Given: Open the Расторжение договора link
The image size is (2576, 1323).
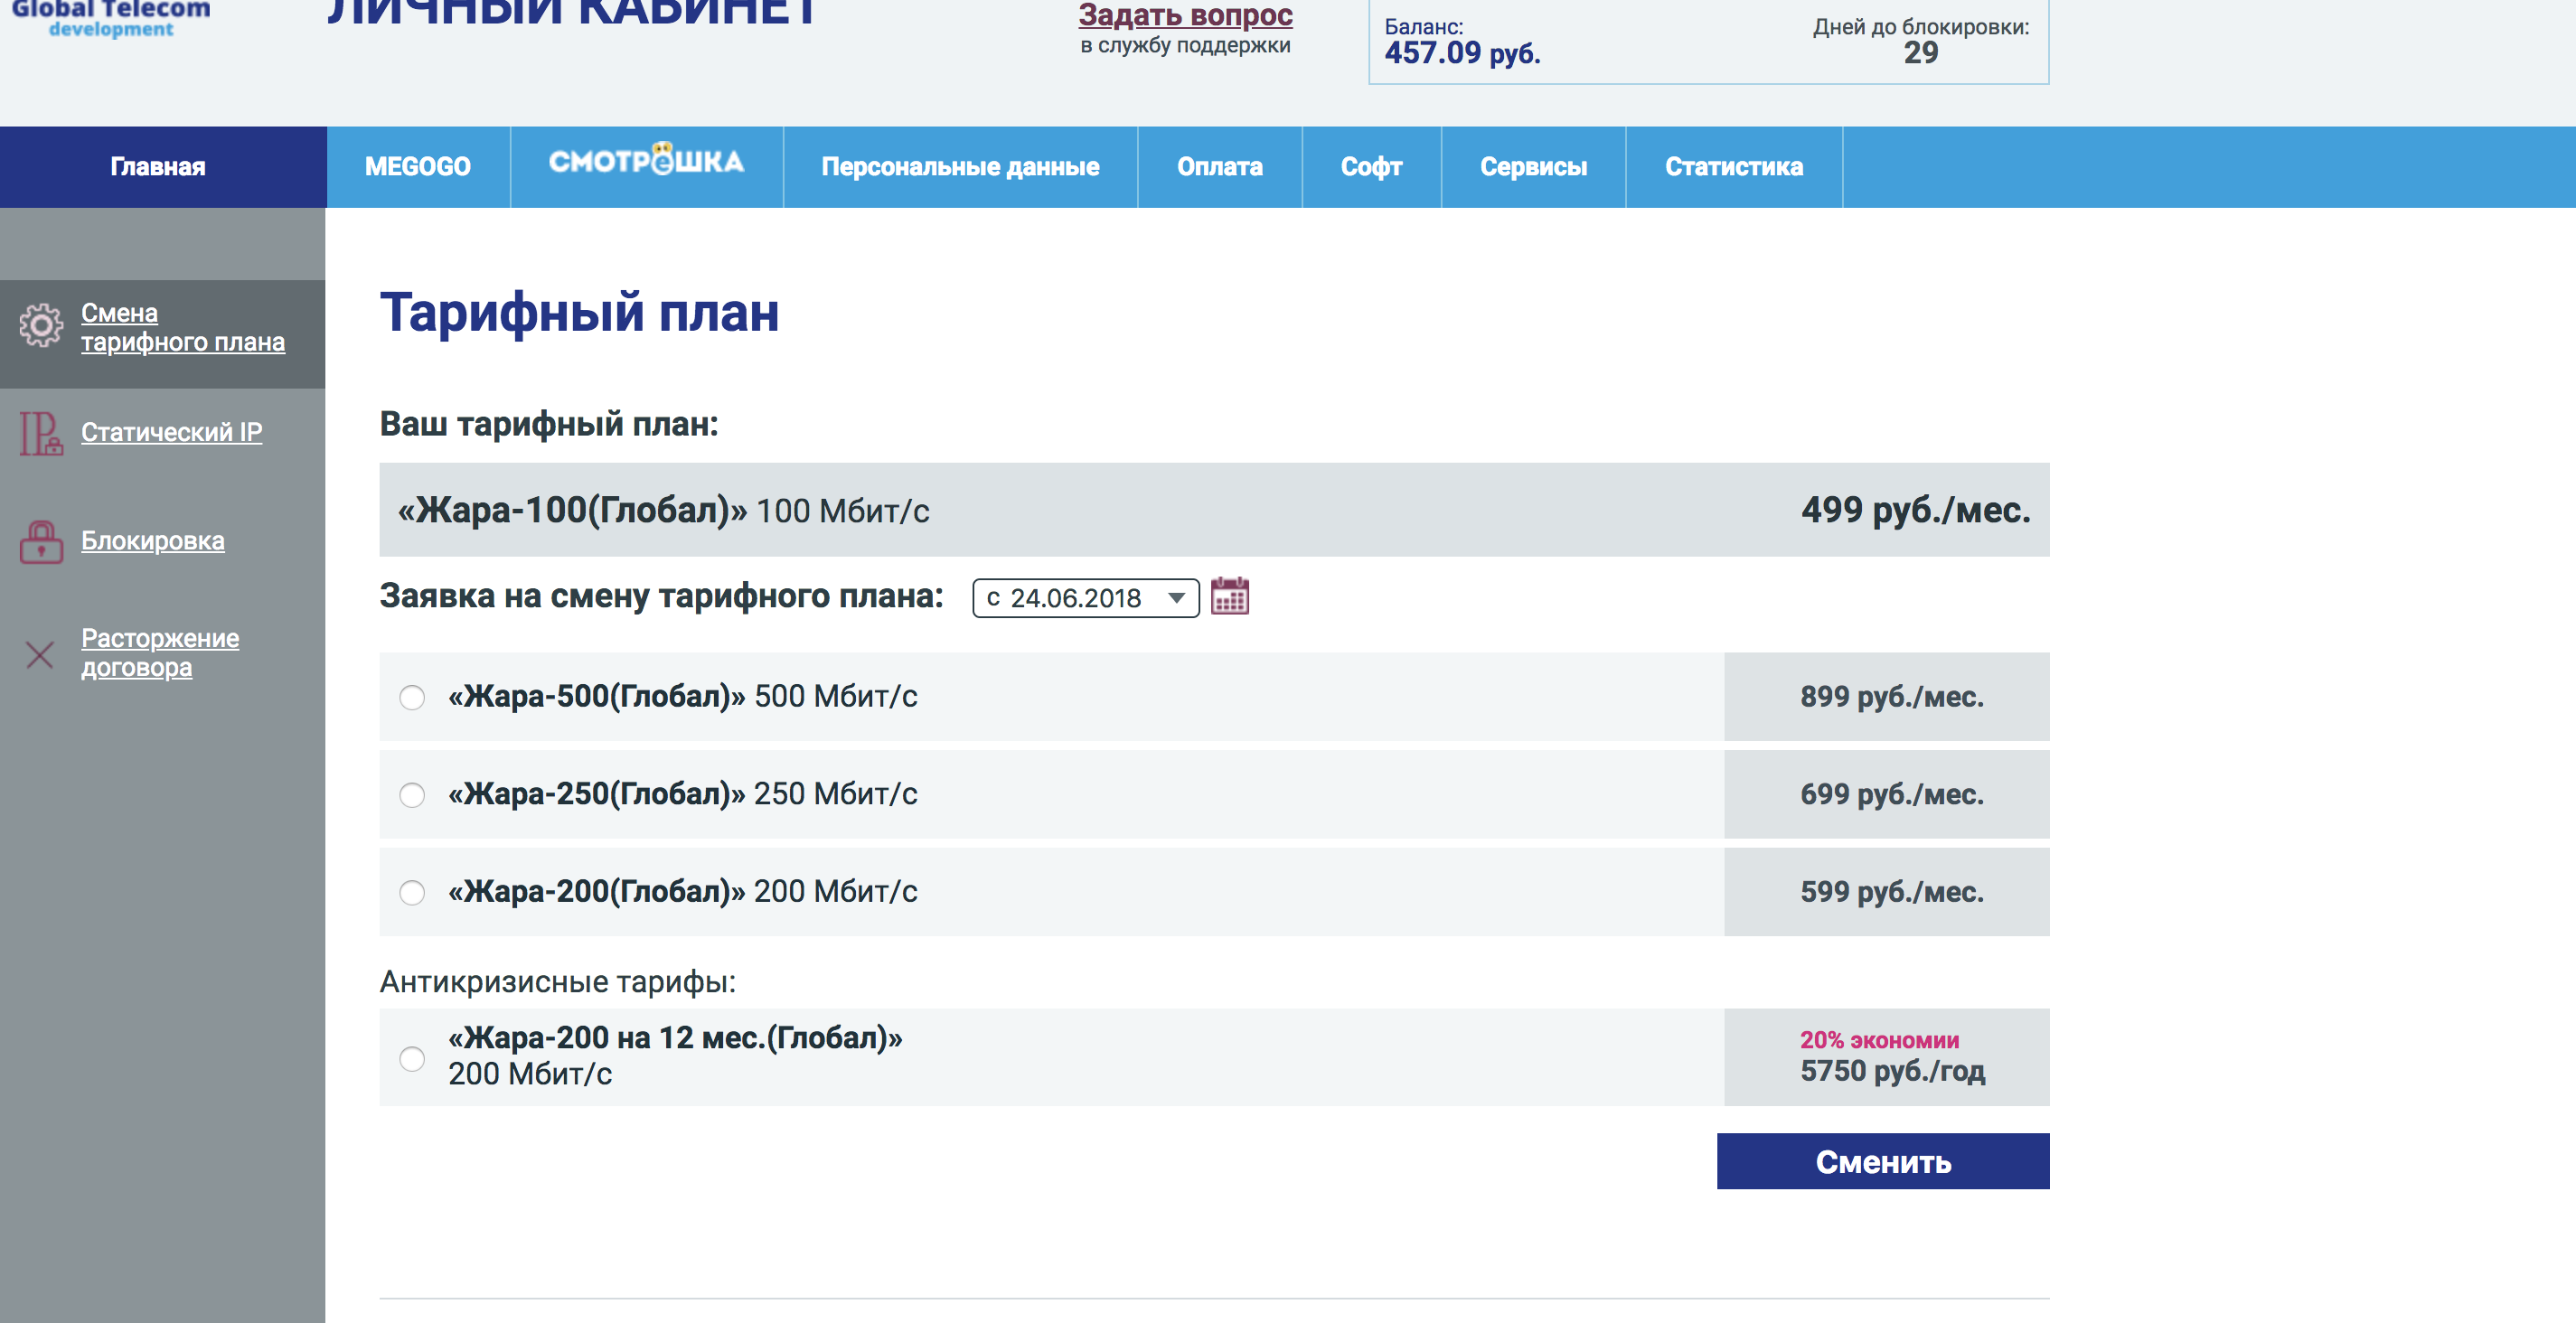Looking at the screenshot, I should click(x=160, y=652).
